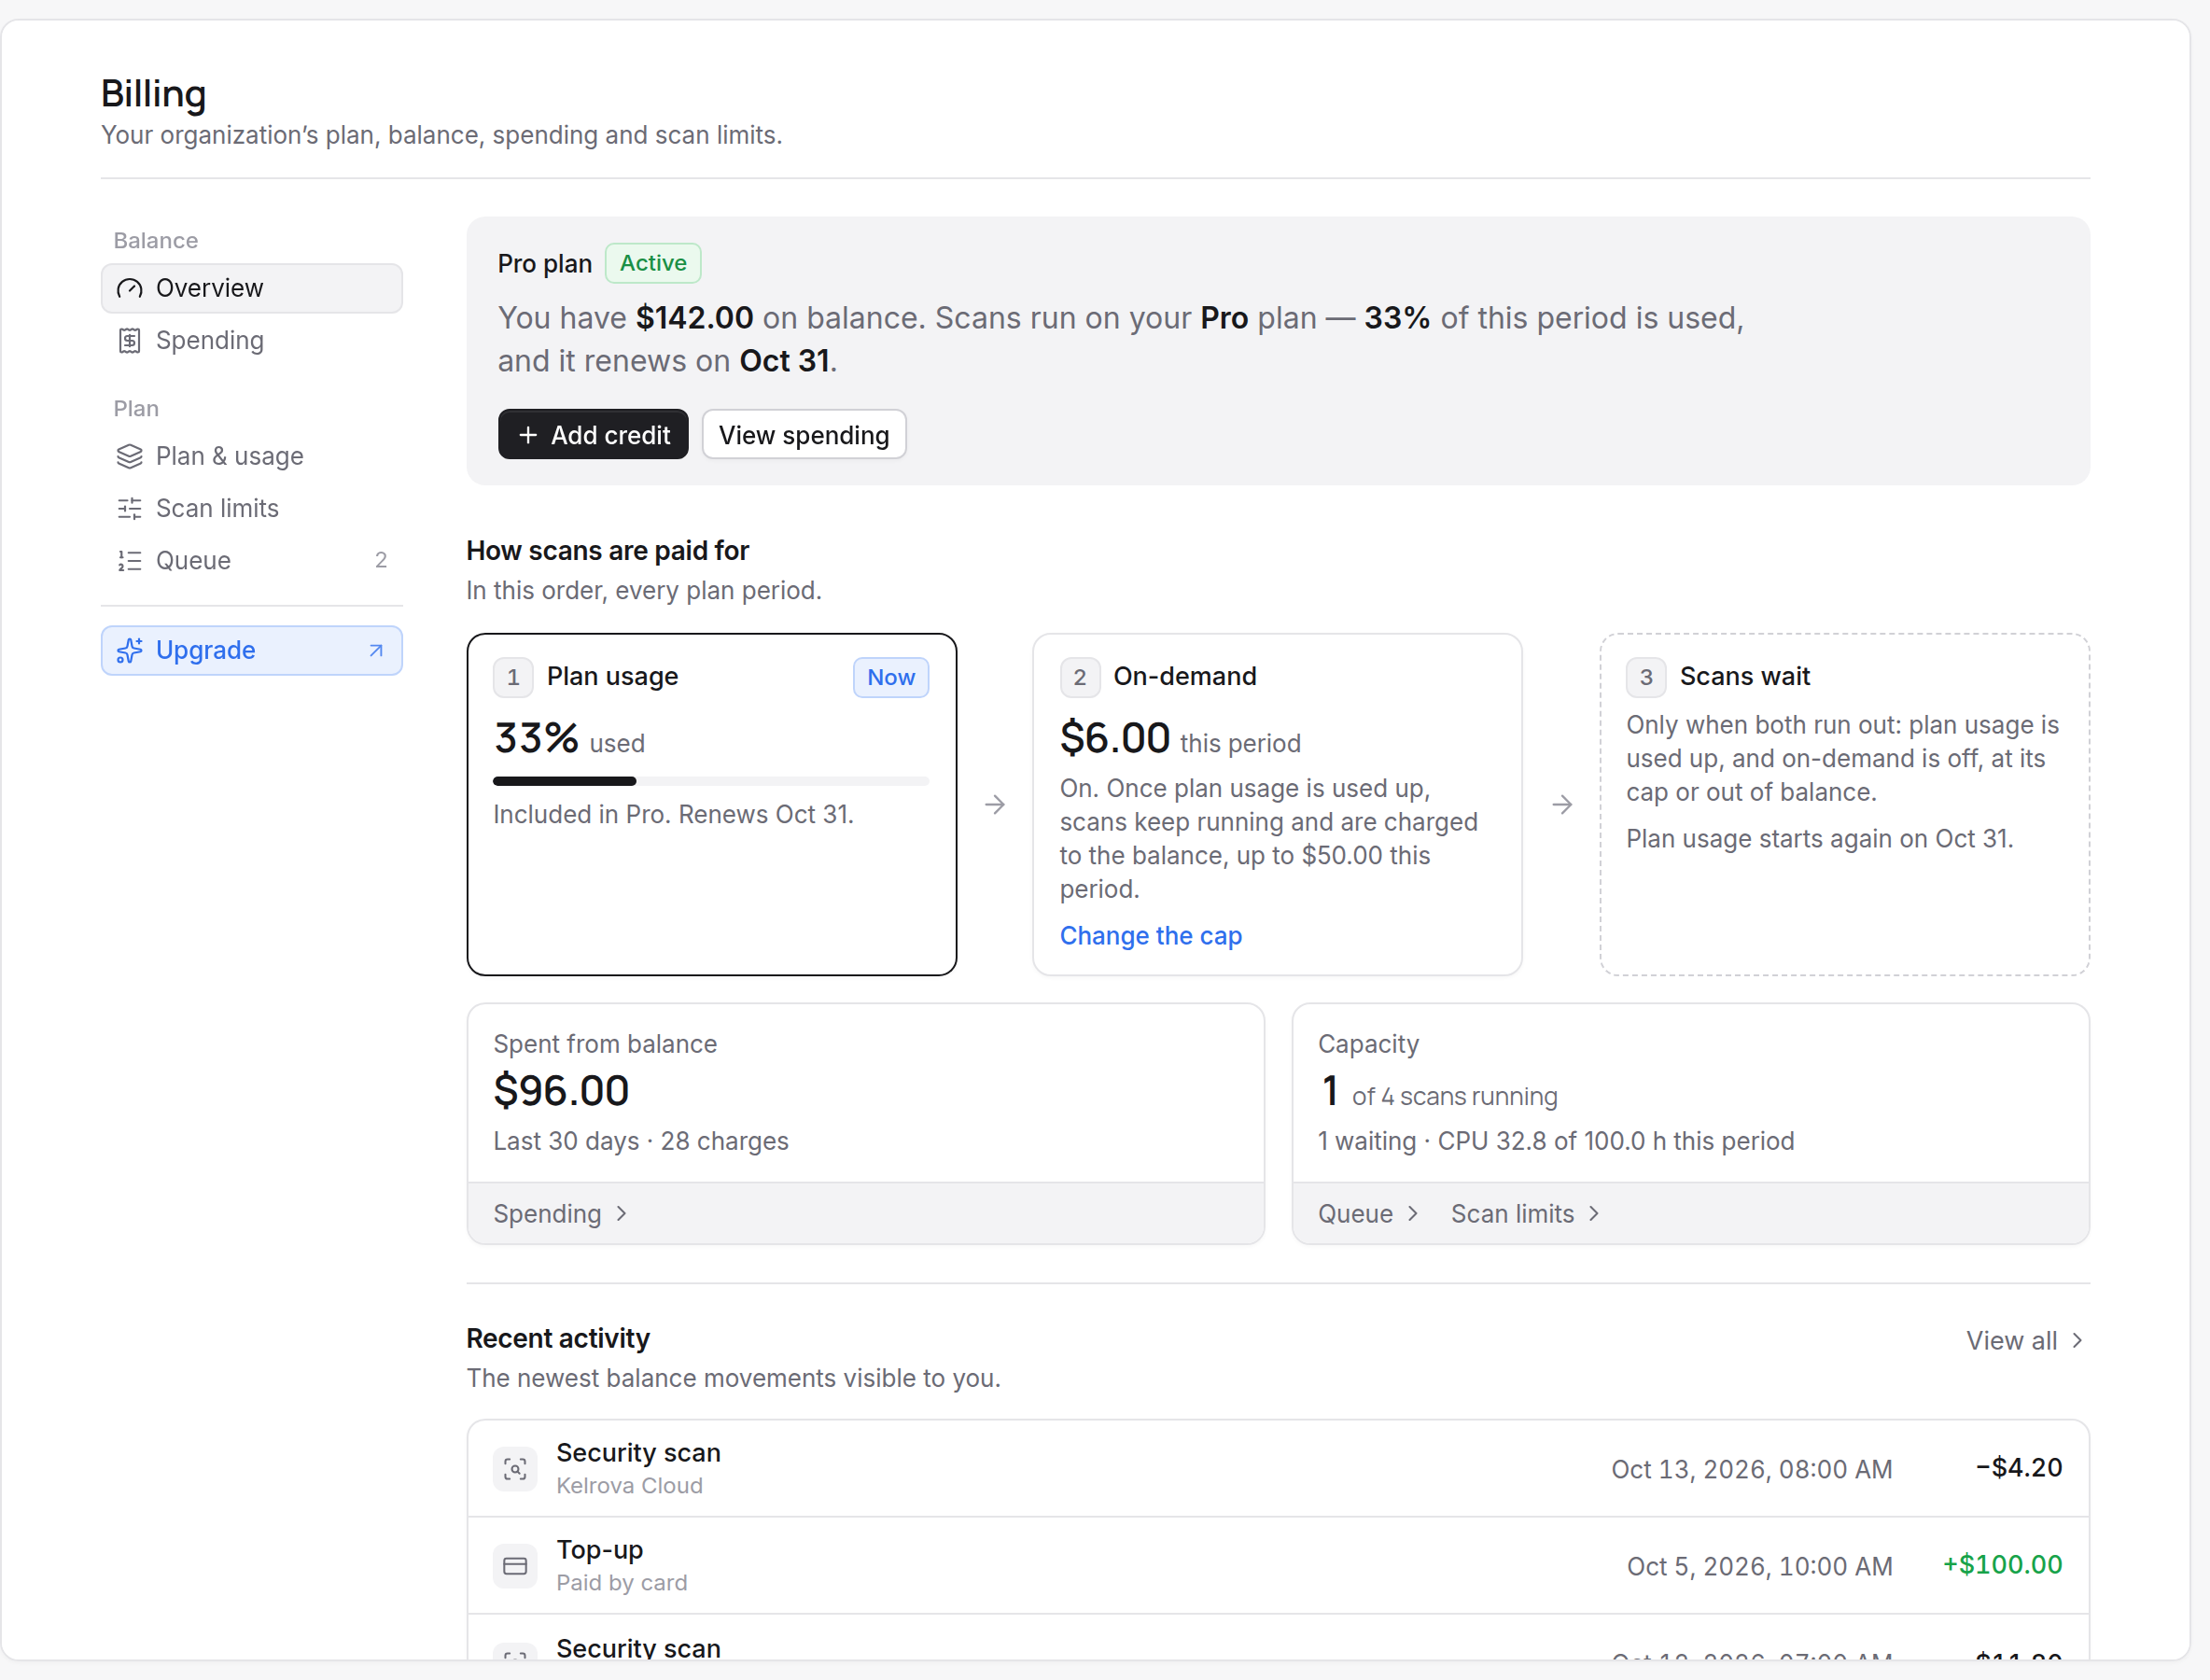Click the Upgrade external-link arrow icon
This screenshot has width=2210, height=1680.
[376, 650]
